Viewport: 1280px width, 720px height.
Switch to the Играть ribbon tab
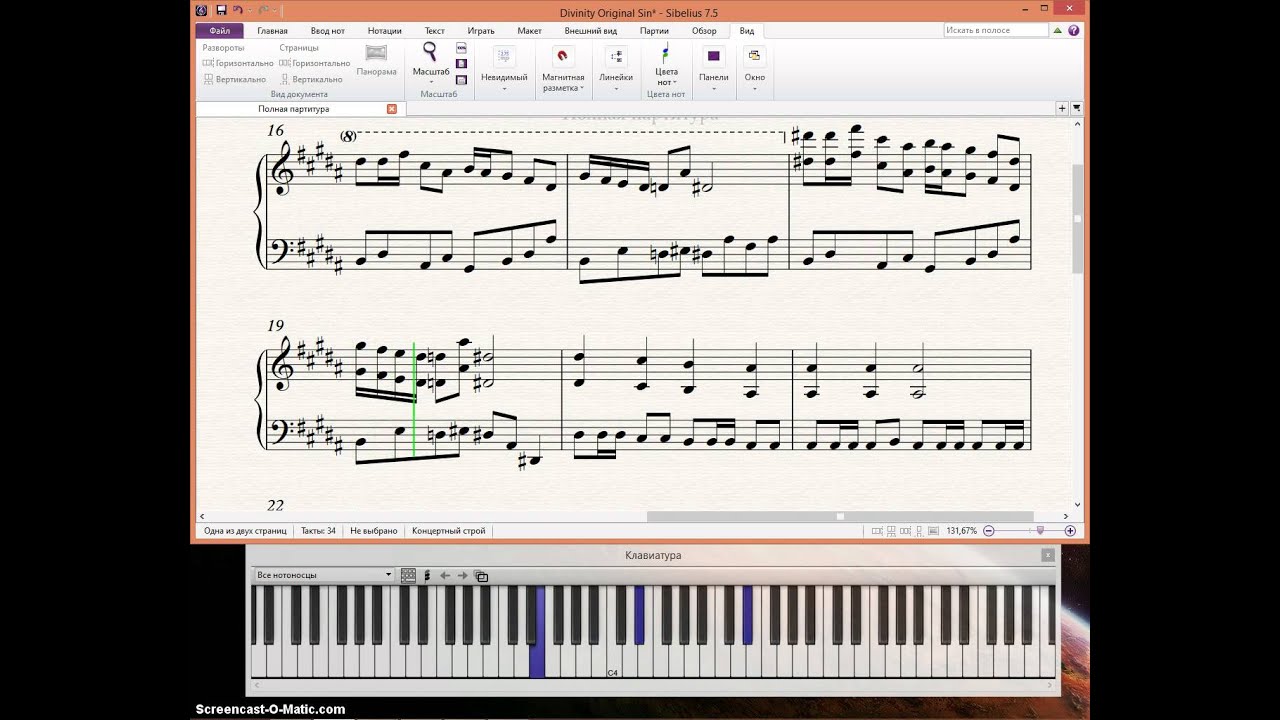tap(481, 31)
